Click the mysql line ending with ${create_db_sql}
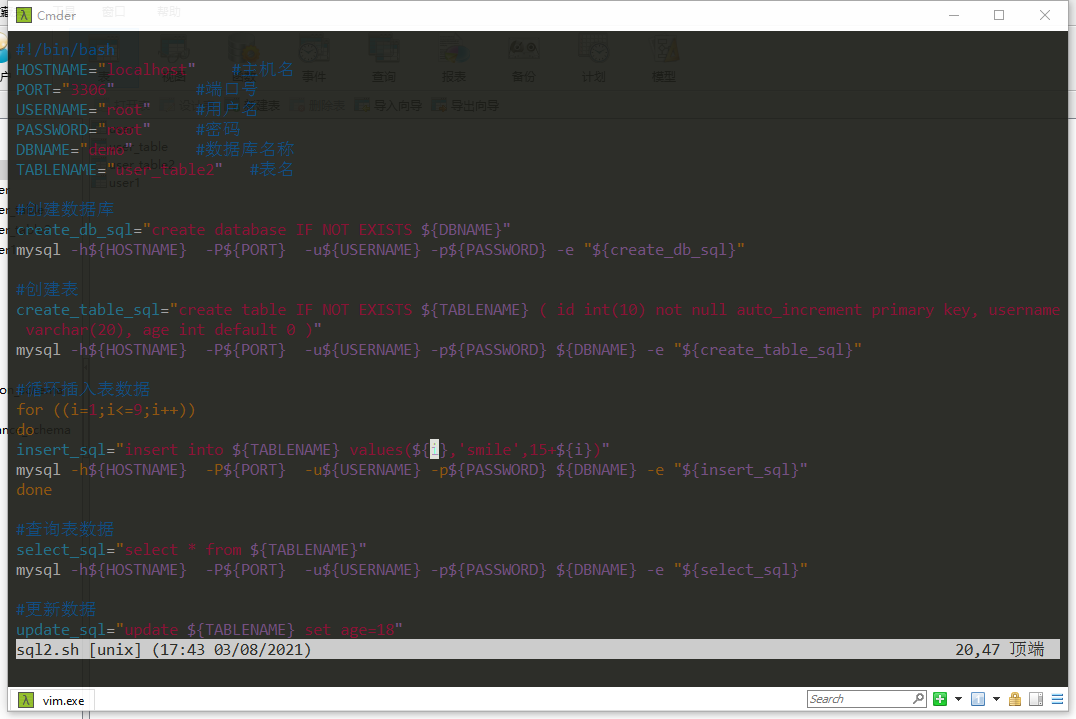The width and height of the screenshot is (1076, 719). 380,250
